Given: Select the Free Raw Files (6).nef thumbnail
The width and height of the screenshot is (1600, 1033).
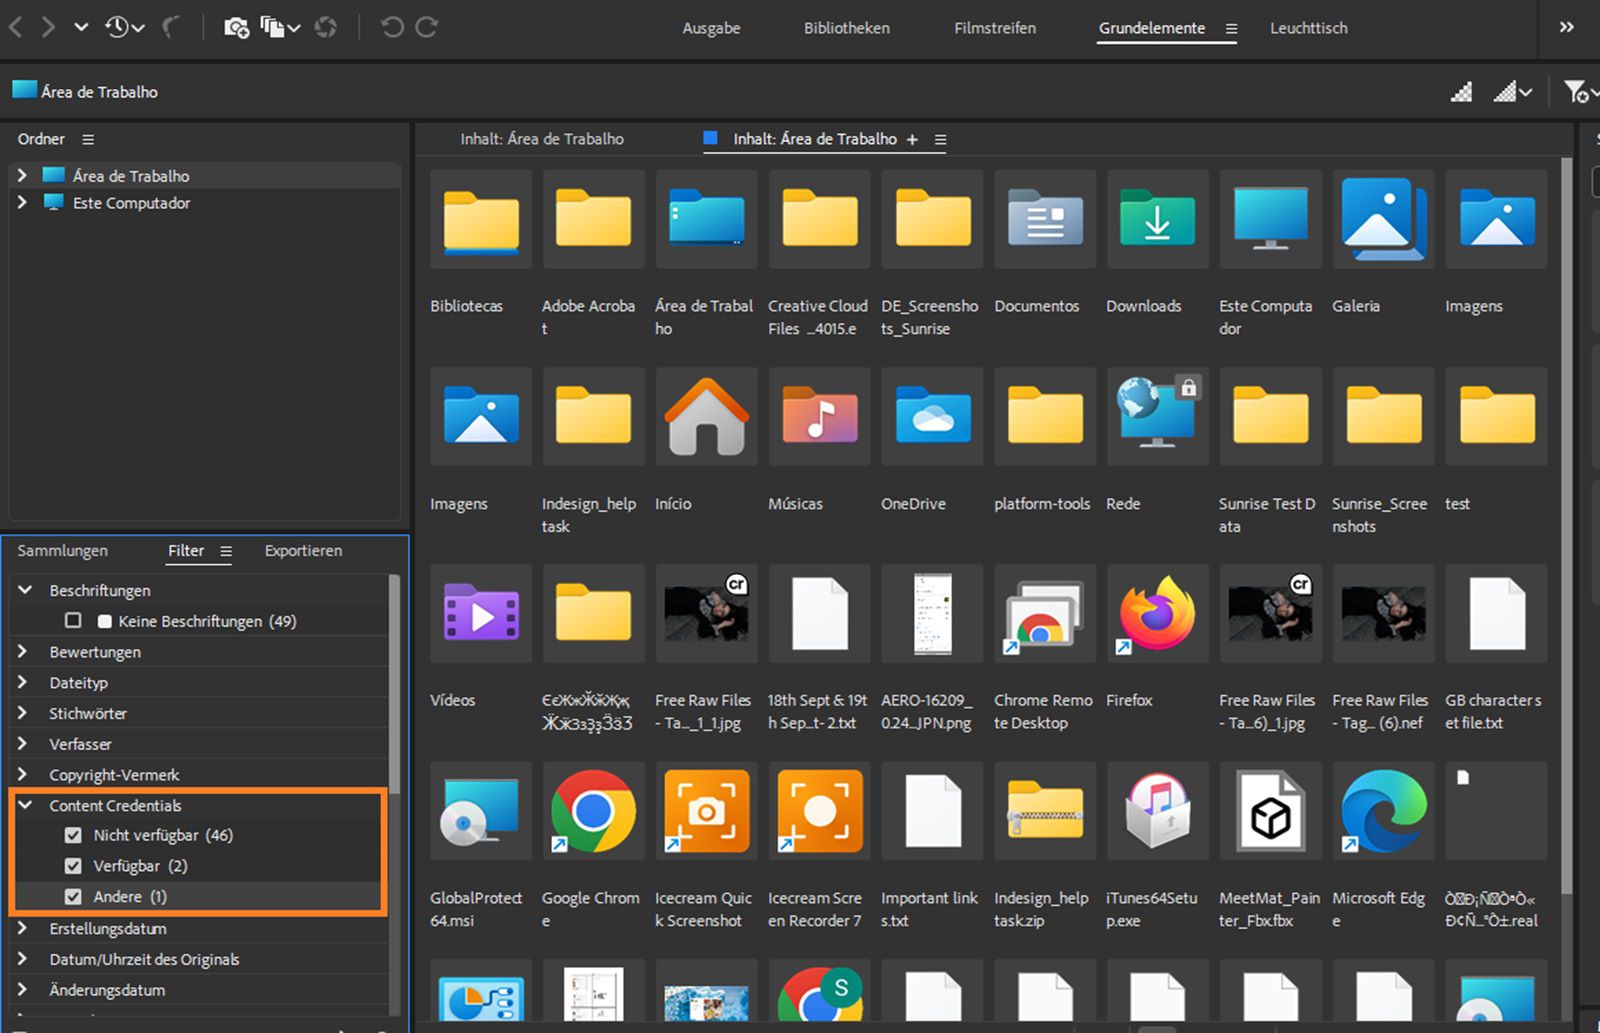Looking at the screenshot, I should click(1383, 615).
